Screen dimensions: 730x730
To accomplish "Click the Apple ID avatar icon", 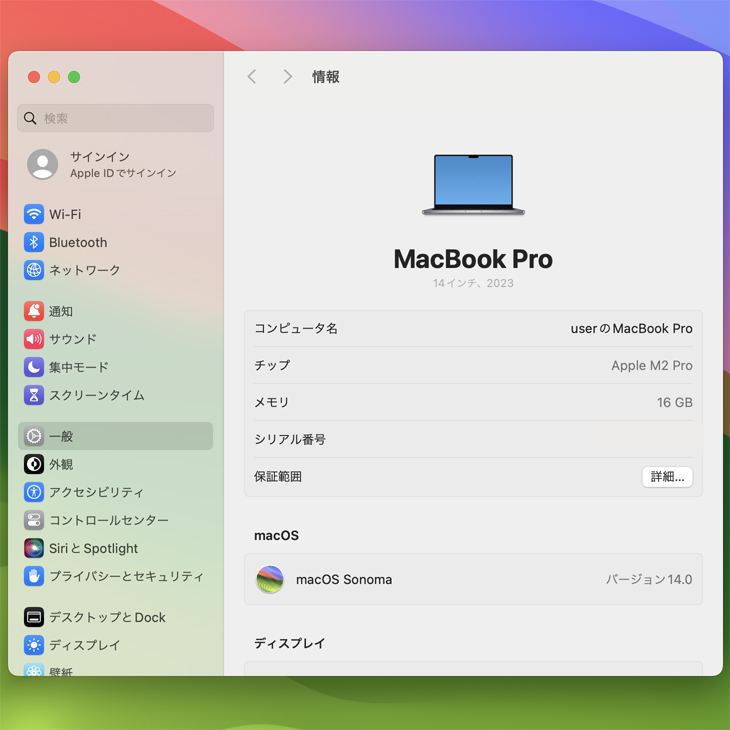I will [x=42, y=164].
